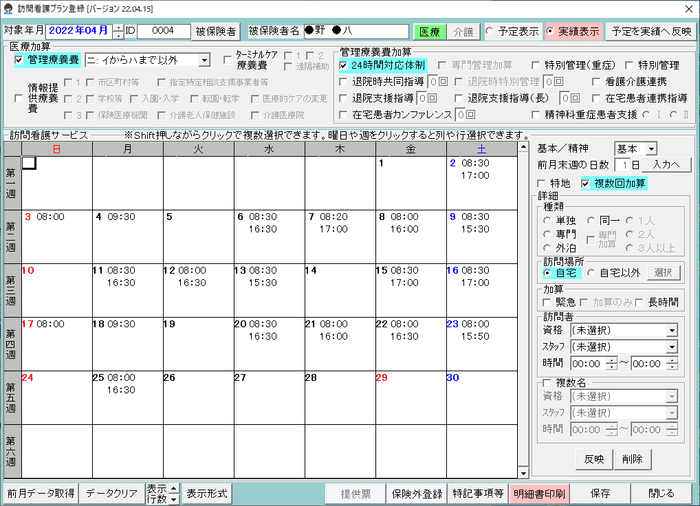Open the 管理療養費 type dropdown
The height and width of the screenshot is (506, 700).
pos(204,60)
